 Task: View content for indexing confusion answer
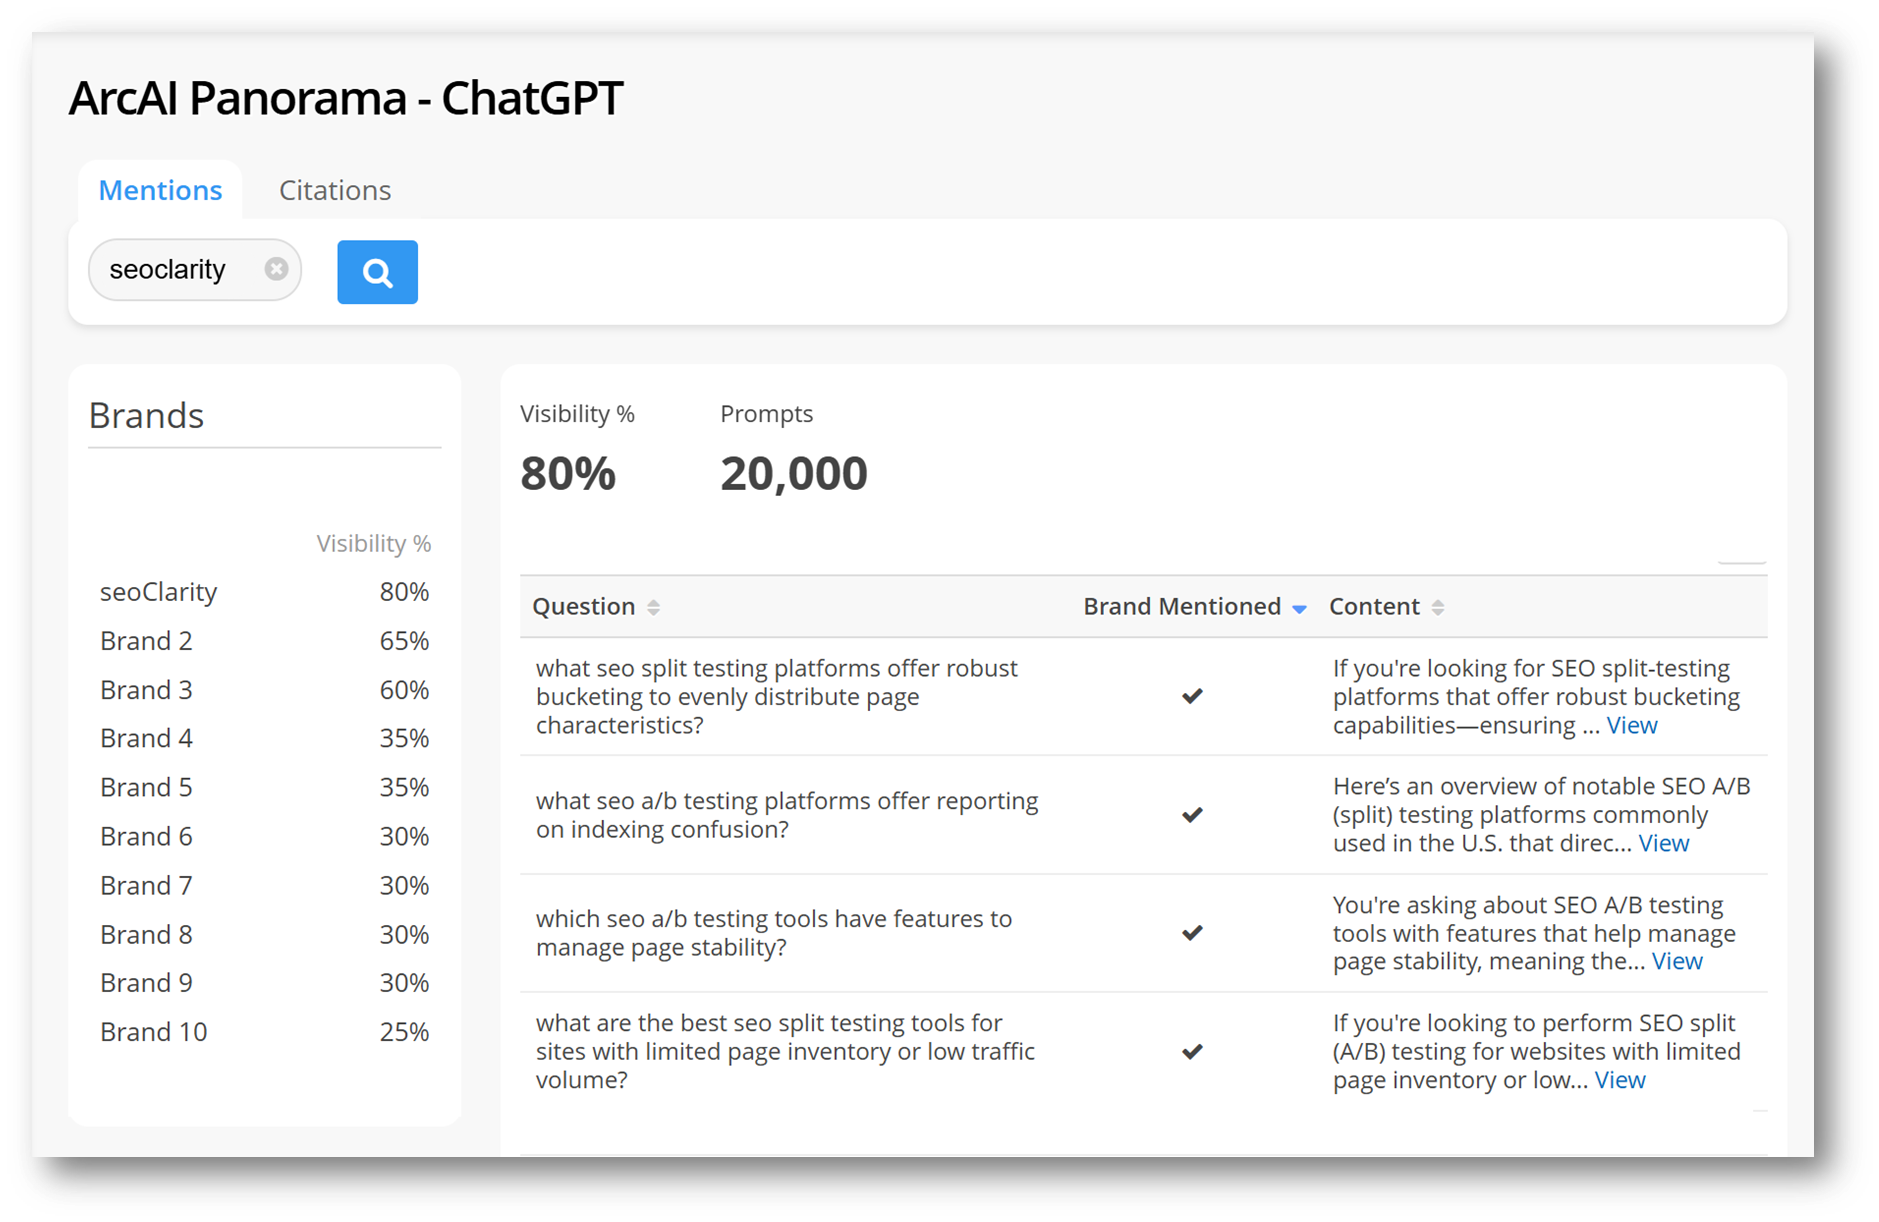[1663, 843]
